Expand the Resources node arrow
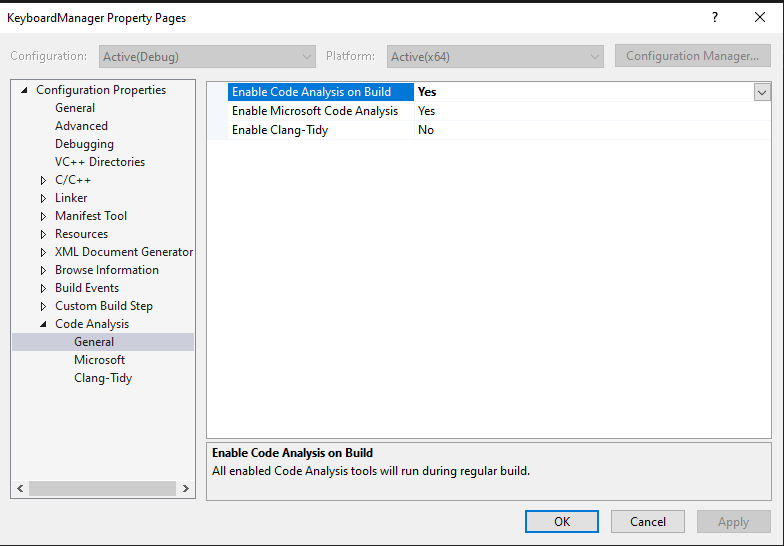Viewport: 784px width, 546px height. (x=44, y=234)
